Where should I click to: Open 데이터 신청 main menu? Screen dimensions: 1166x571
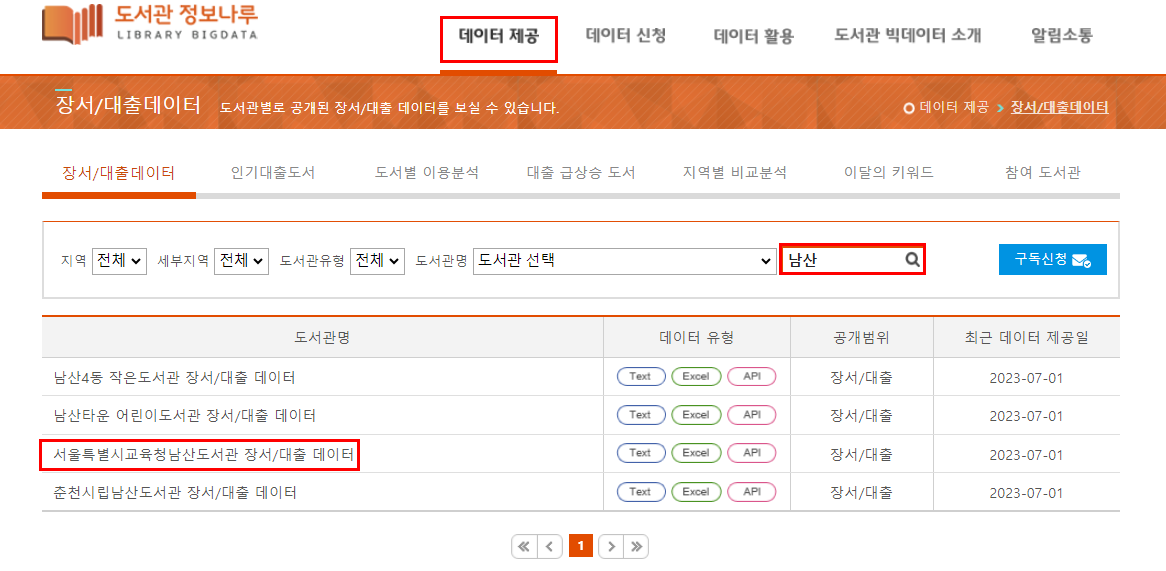pyautogui.click(x=625, y=36)
